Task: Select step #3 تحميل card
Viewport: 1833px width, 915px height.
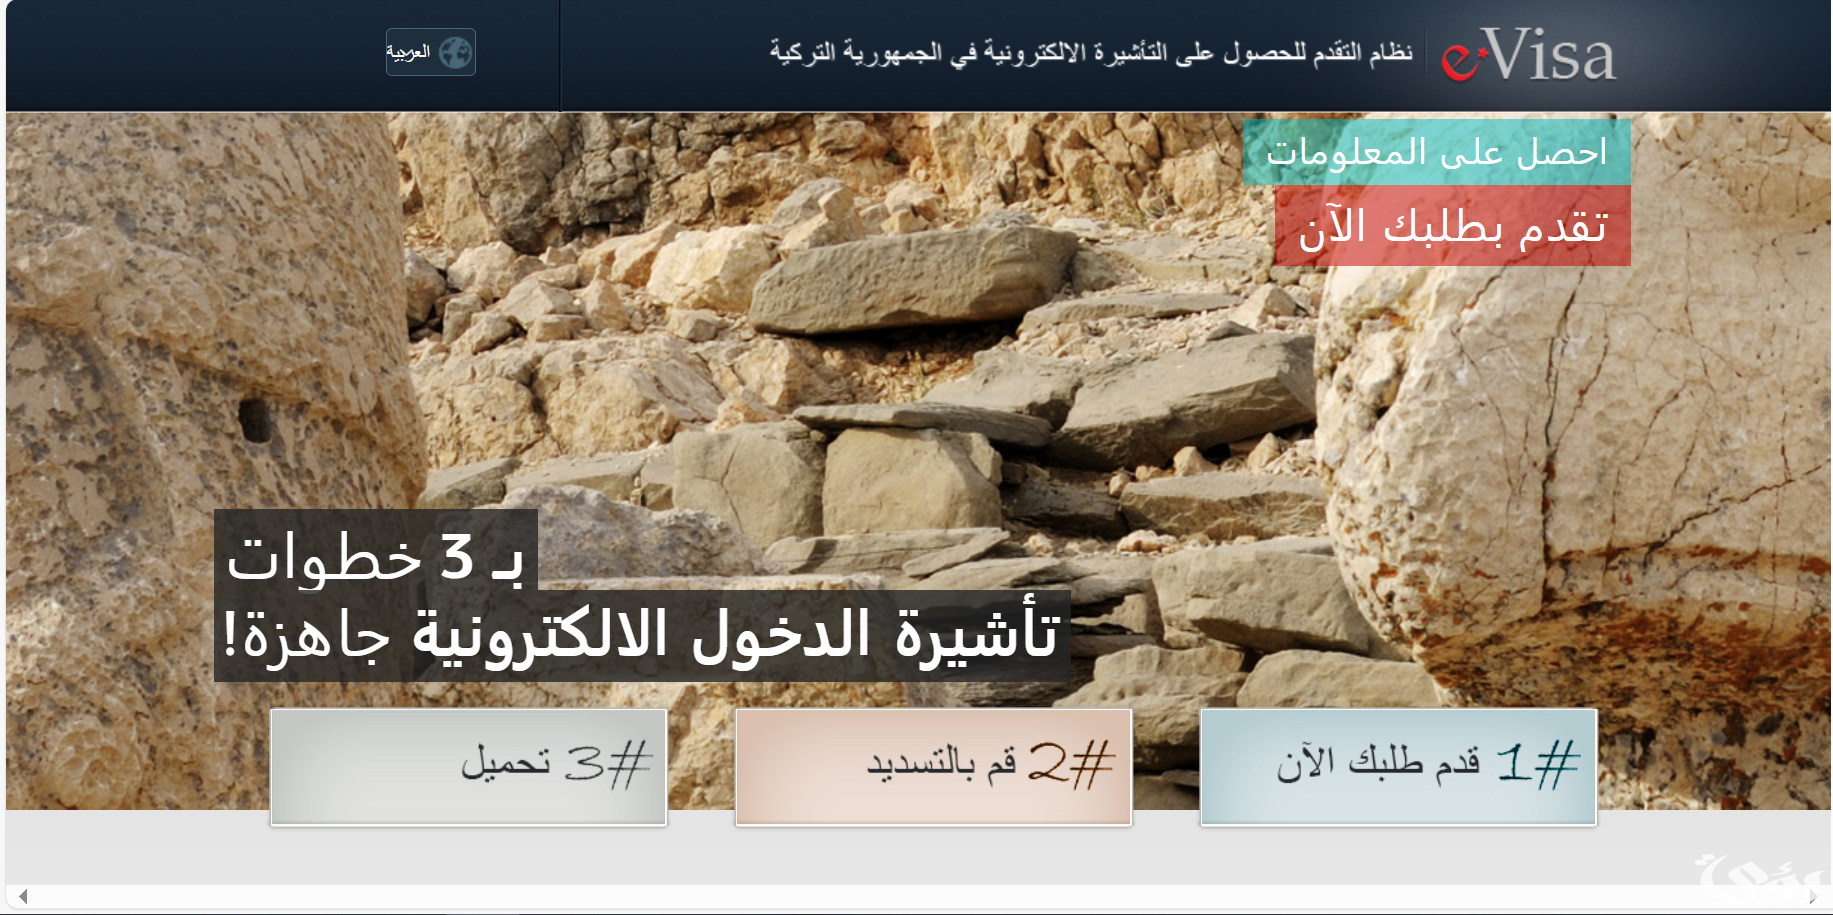Action: pos(469,767)
